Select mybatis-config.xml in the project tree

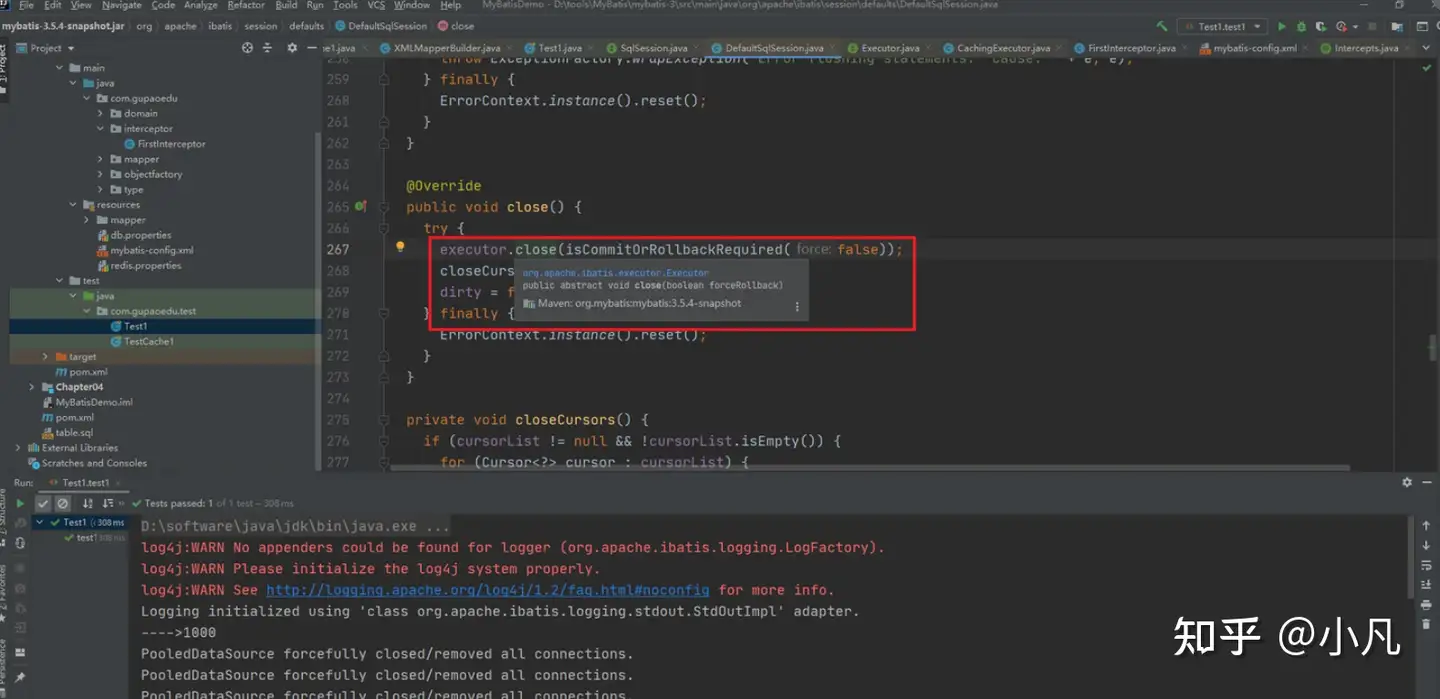coord(145,250)
